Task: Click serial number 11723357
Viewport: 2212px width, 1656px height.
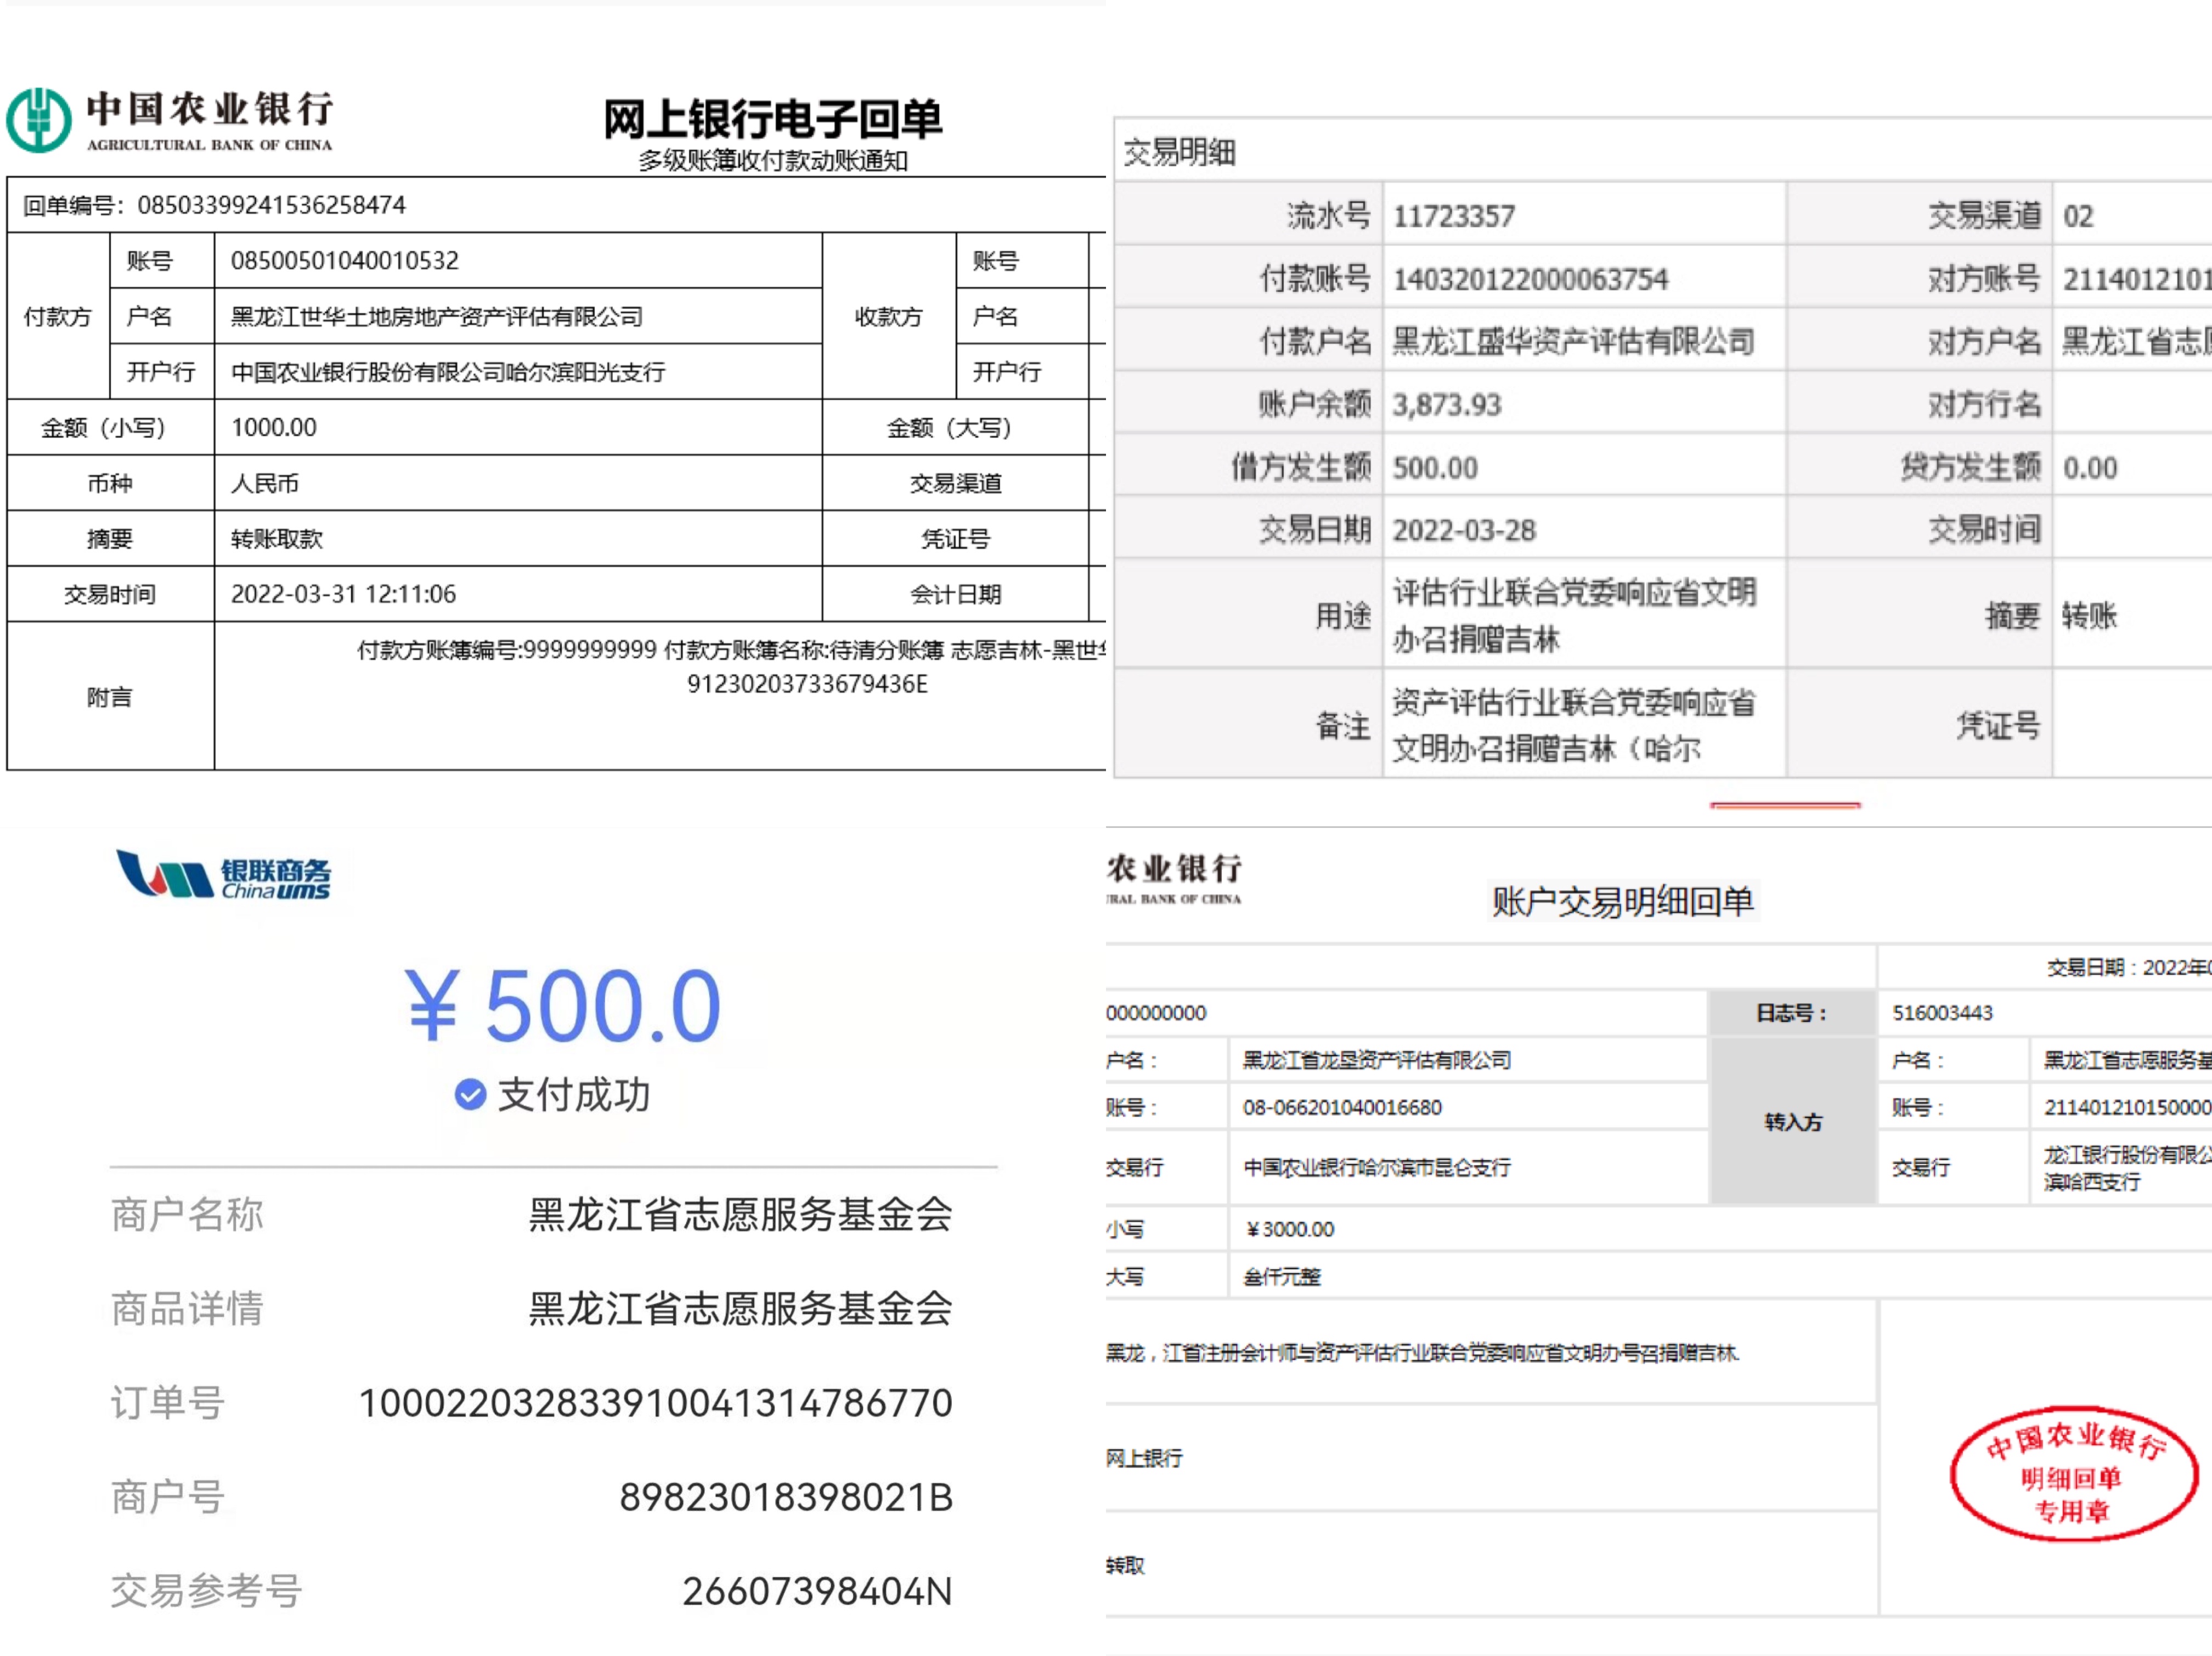Action: tap(1454, 216)
